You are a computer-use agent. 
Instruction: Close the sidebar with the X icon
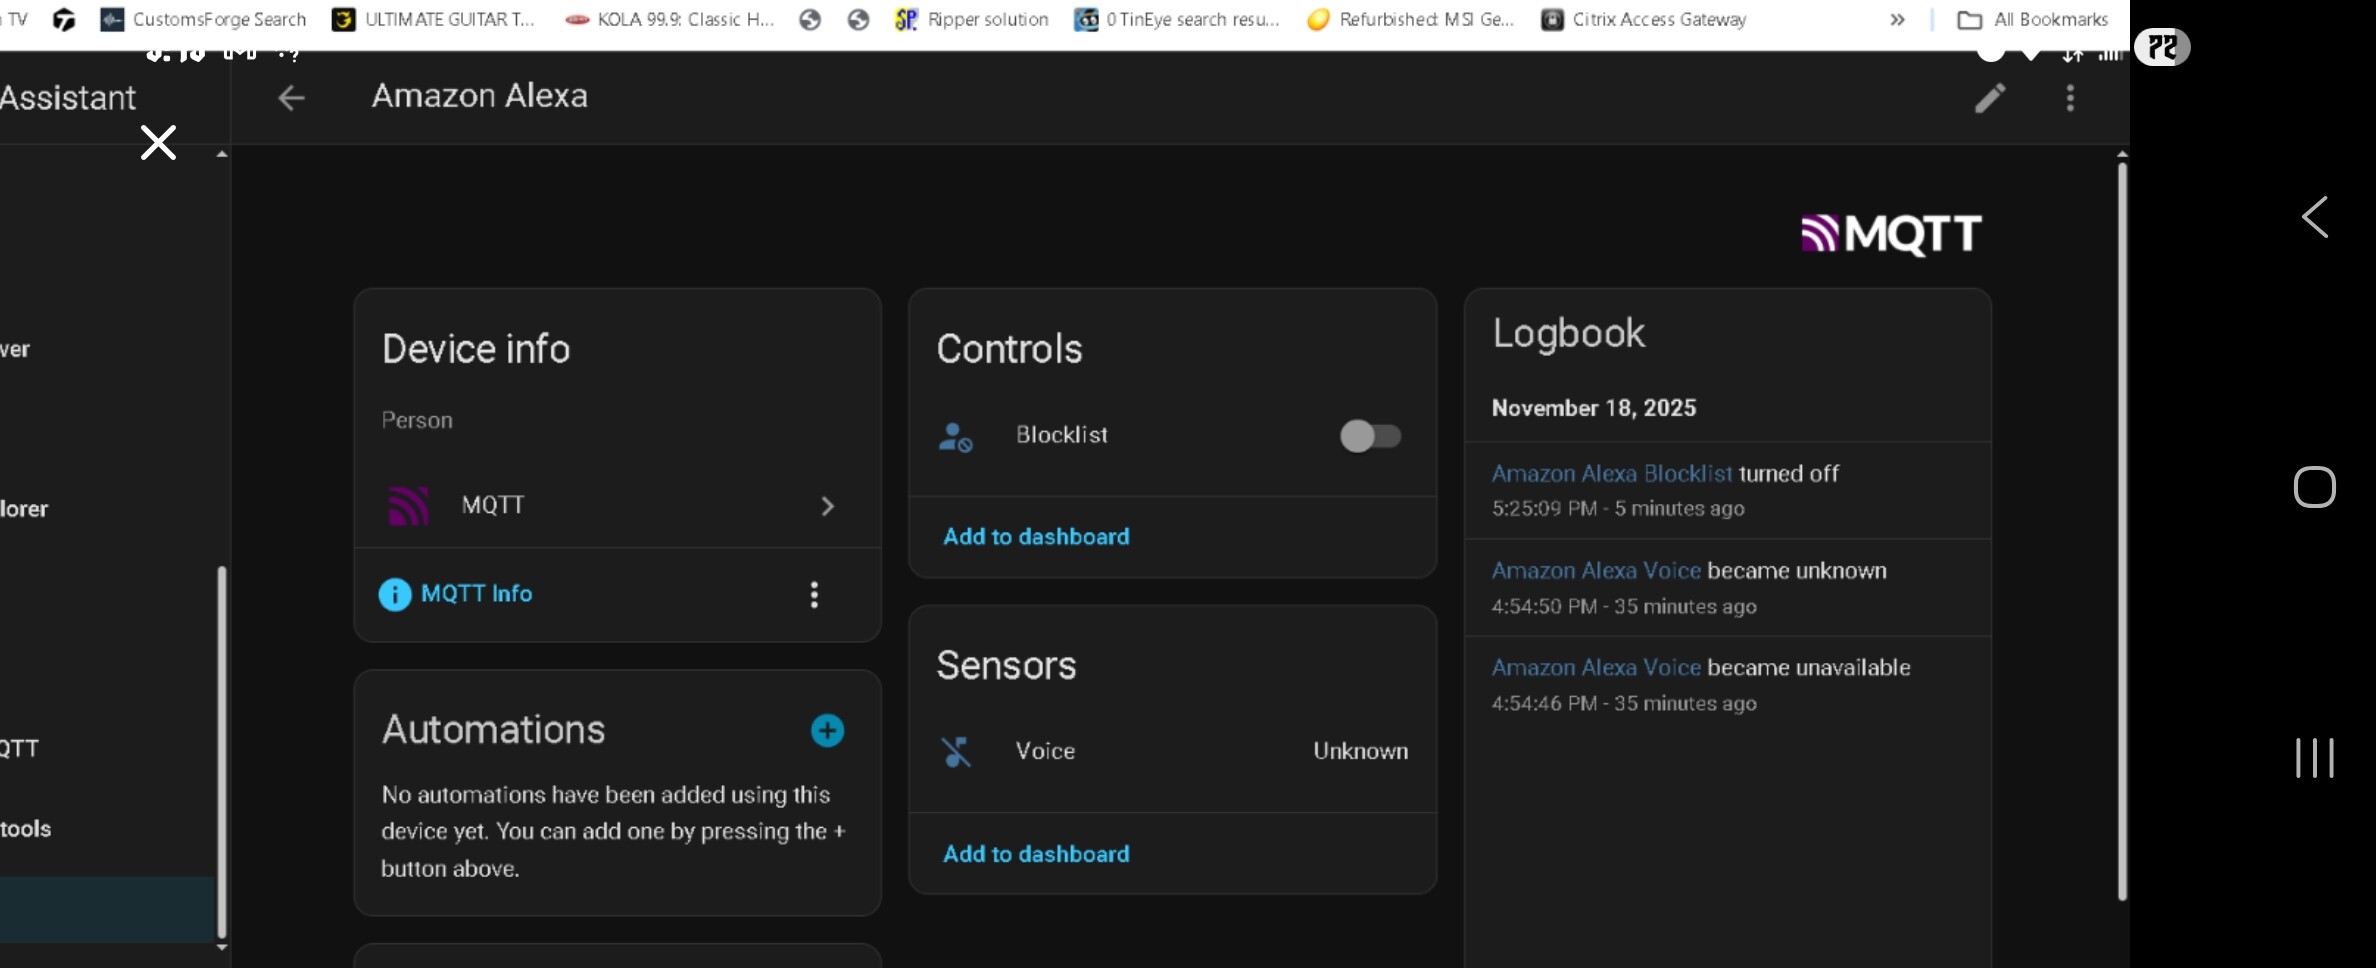[158, 143]
